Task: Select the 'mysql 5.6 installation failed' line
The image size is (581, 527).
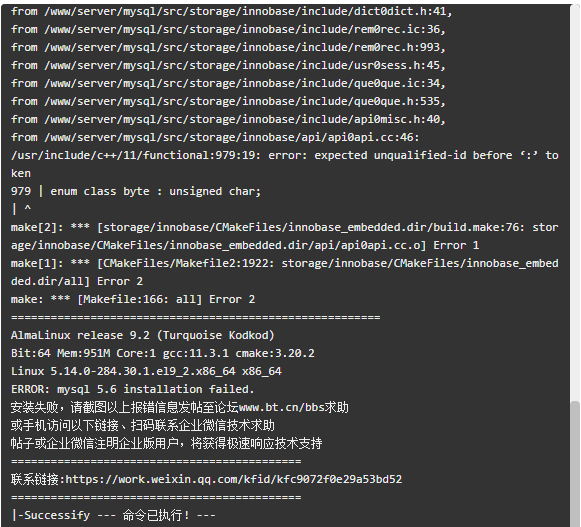Action: [133, 389]
